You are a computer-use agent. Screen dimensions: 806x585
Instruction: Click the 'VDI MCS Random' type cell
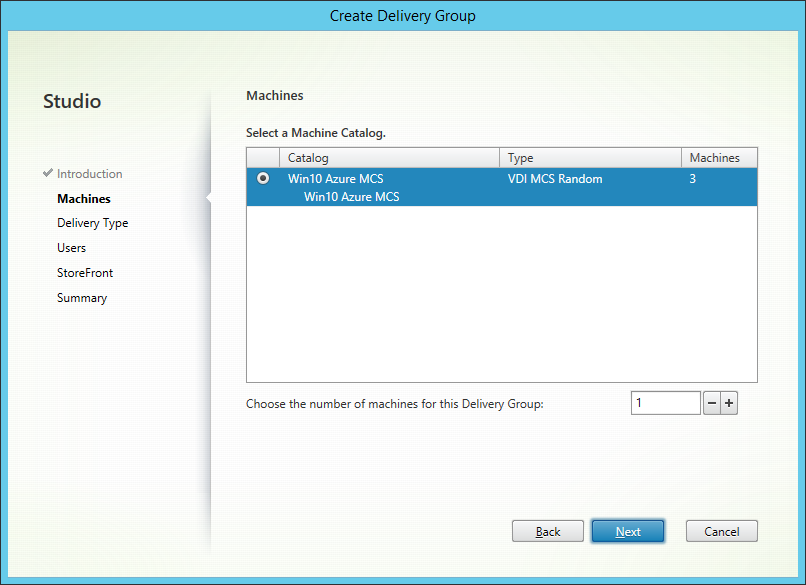pyautogui.click(x=555, y=179)
